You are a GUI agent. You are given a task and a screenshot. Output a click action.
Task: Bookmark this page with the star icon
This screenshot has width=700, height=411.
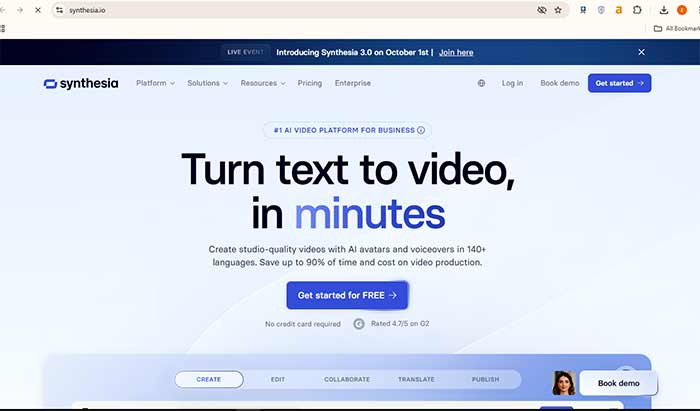(558, 10)
